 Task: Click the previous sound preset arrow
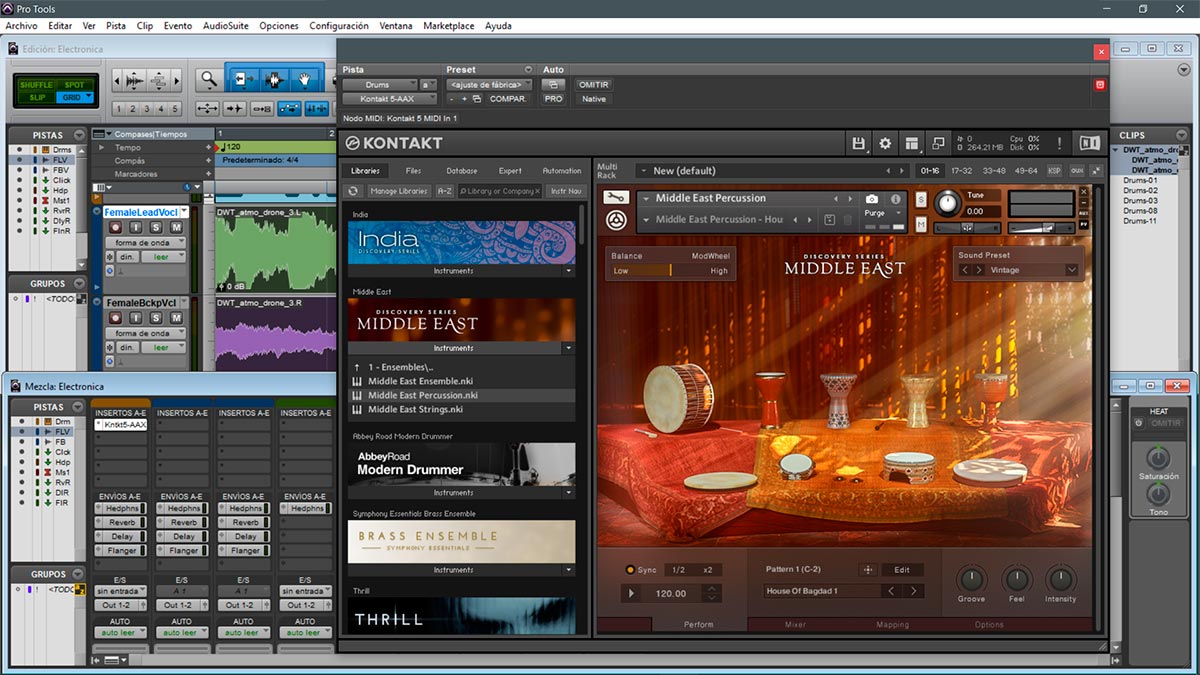click(965, 270)
